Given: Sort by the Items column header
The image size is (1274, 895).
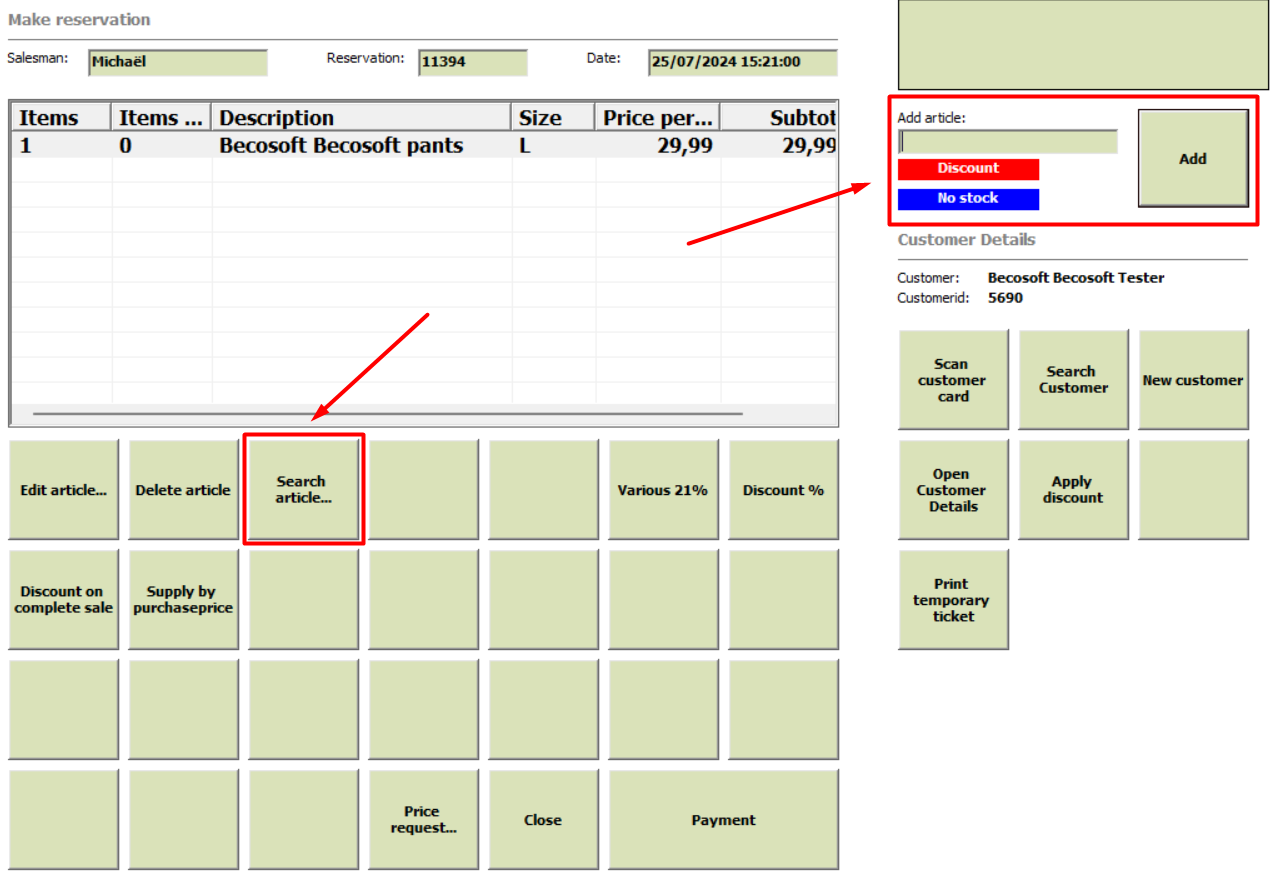Looking at the screenshot, I should click(x=61, y=118).
